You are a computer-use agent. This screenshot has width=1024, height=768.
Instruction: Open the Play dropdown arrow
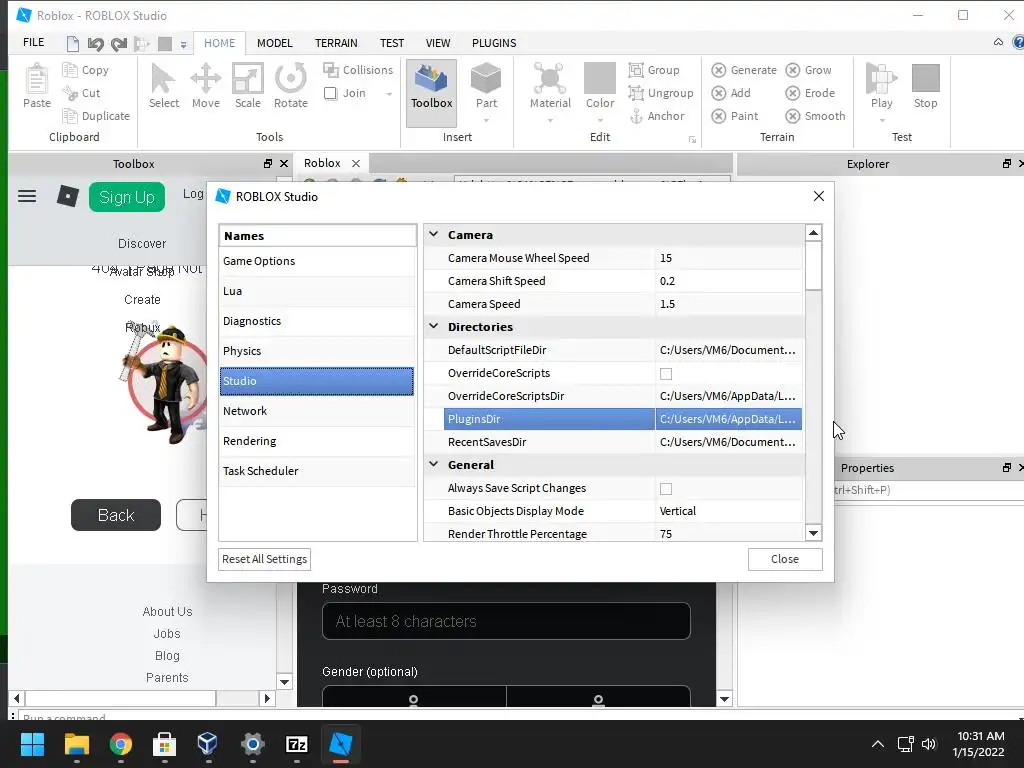(x=881, y=120)
